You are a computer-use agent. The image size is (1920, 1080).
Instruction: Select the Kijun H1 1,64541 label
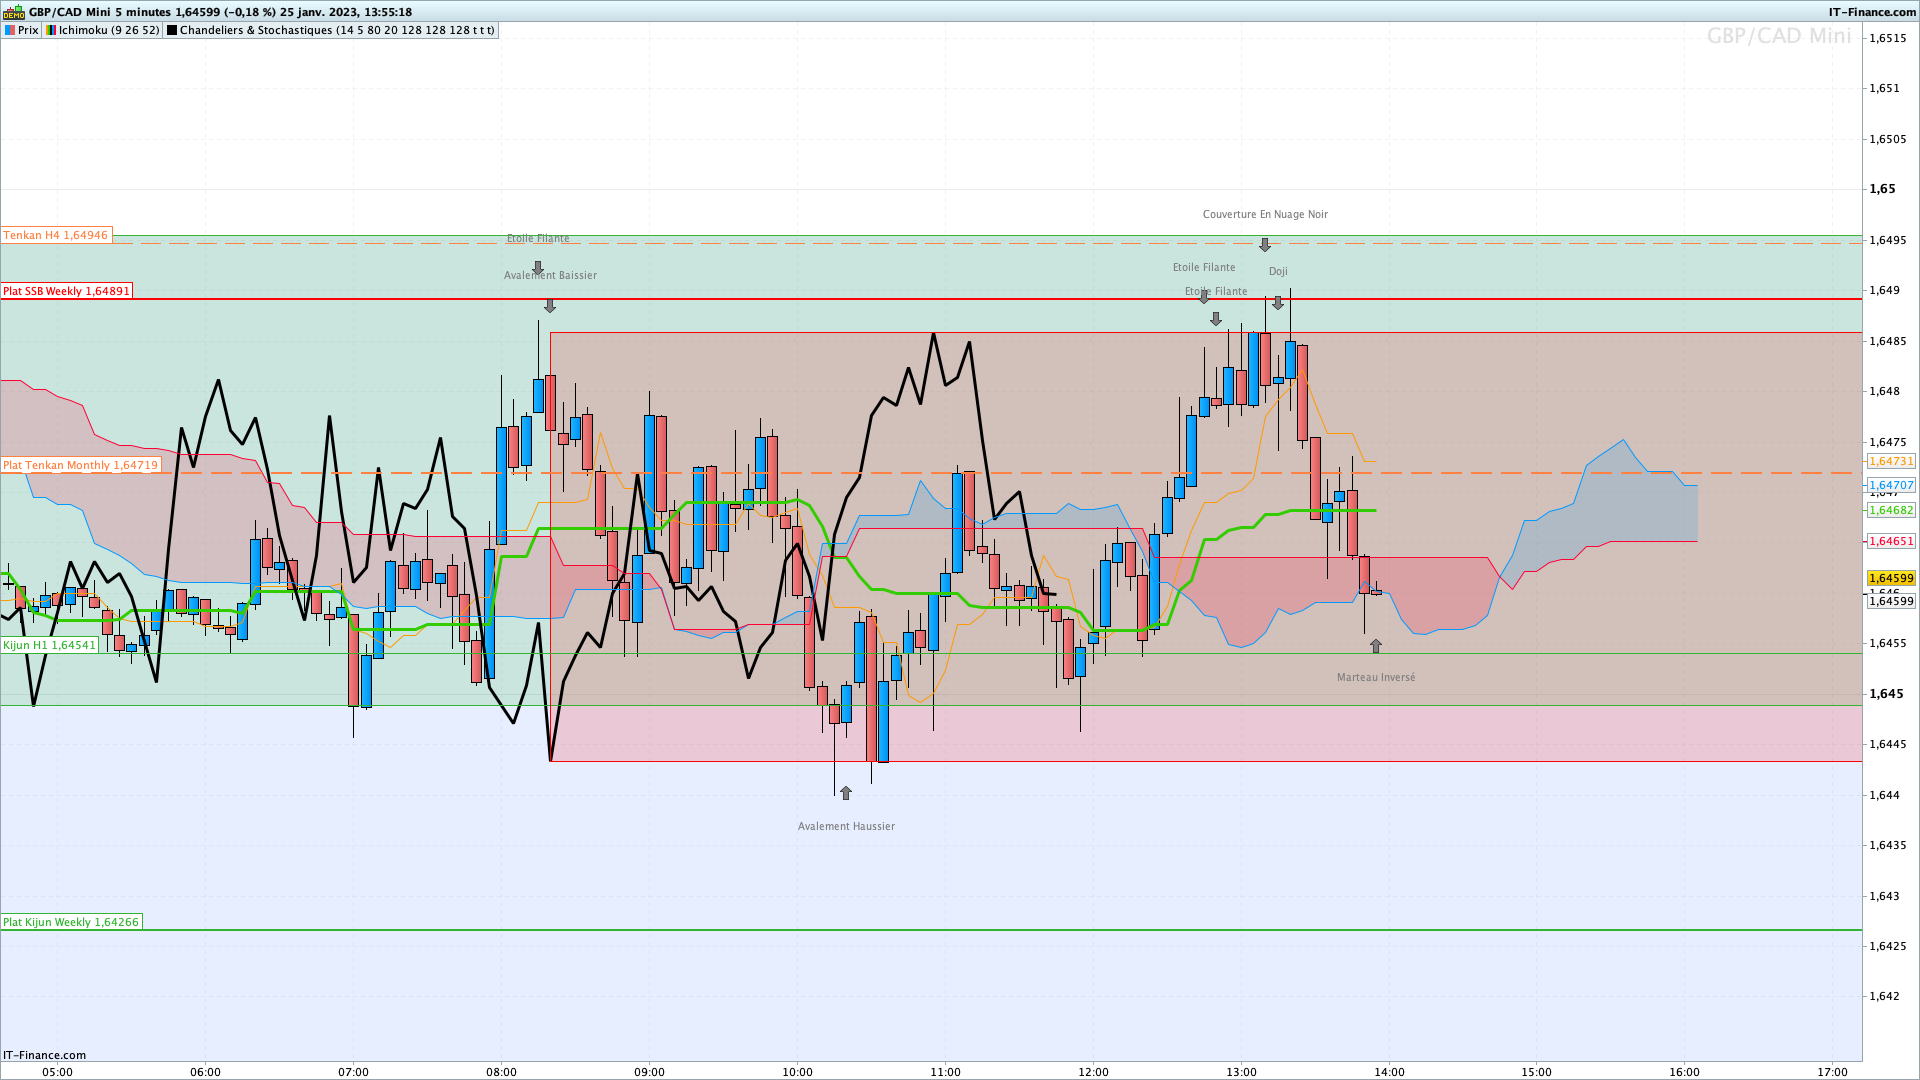(49, 645)
